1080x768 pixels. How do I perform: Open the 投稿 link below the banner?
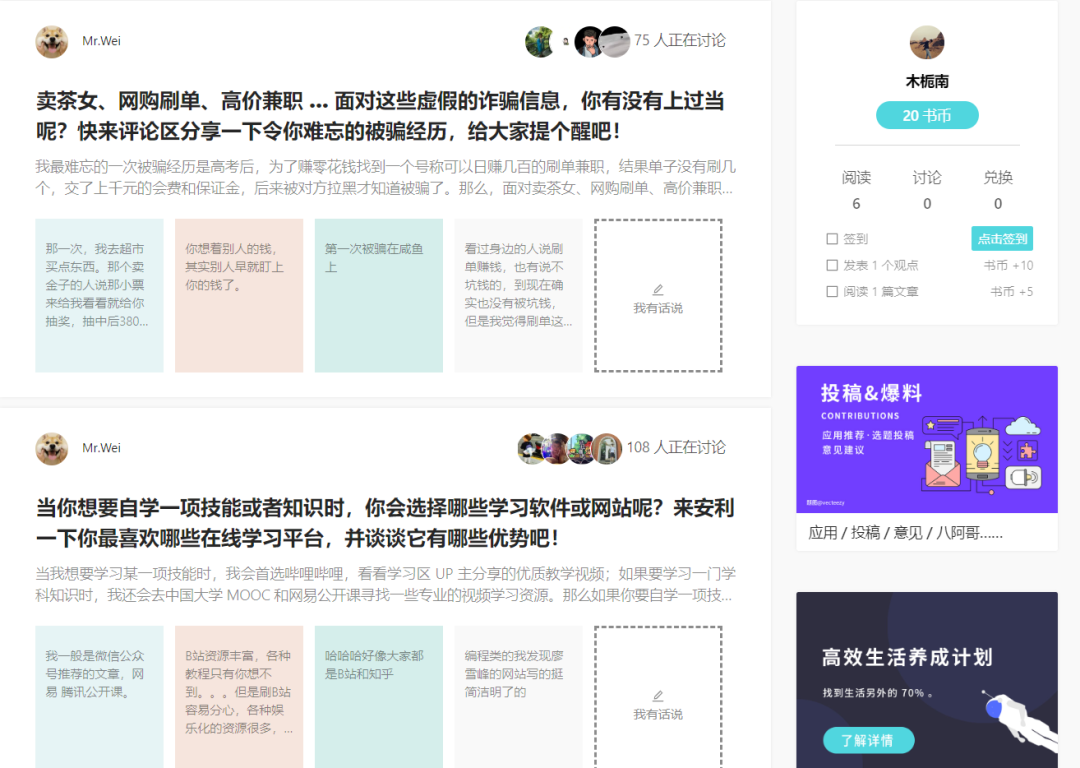[x=866, y=532]
